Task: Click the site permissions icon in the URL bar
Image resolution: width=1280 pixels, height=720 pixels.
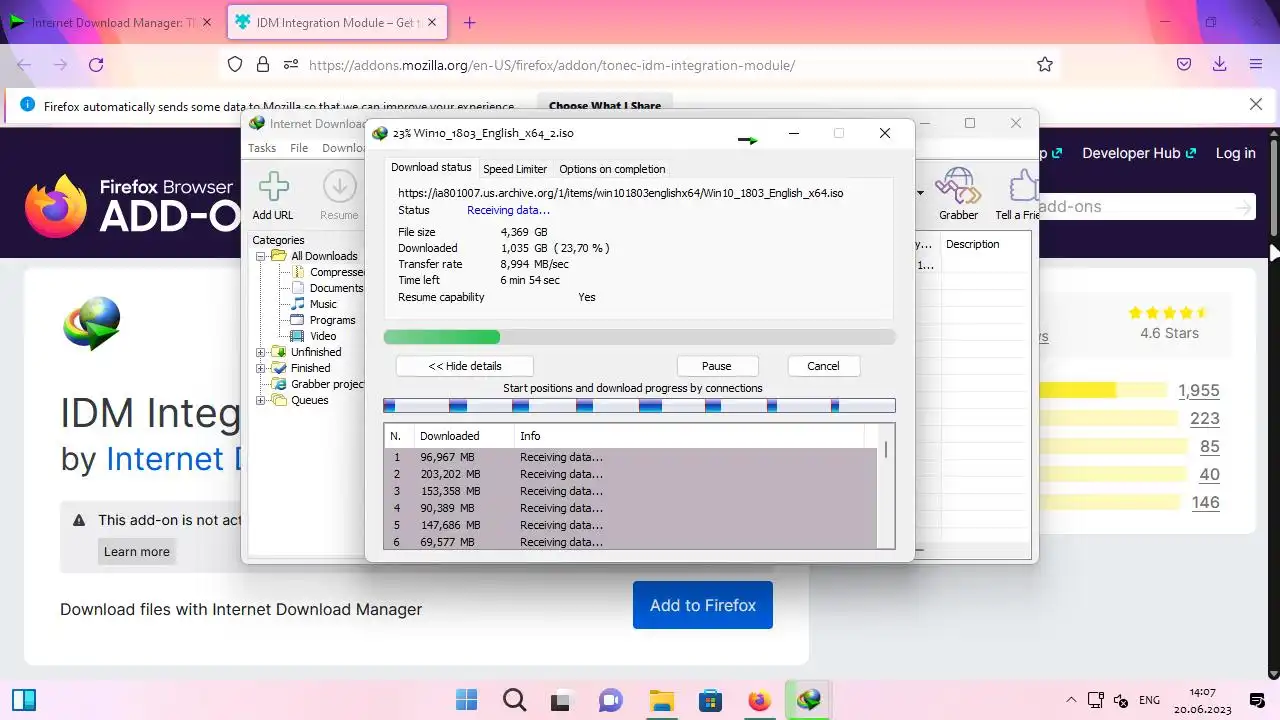Action: [291, 65]
